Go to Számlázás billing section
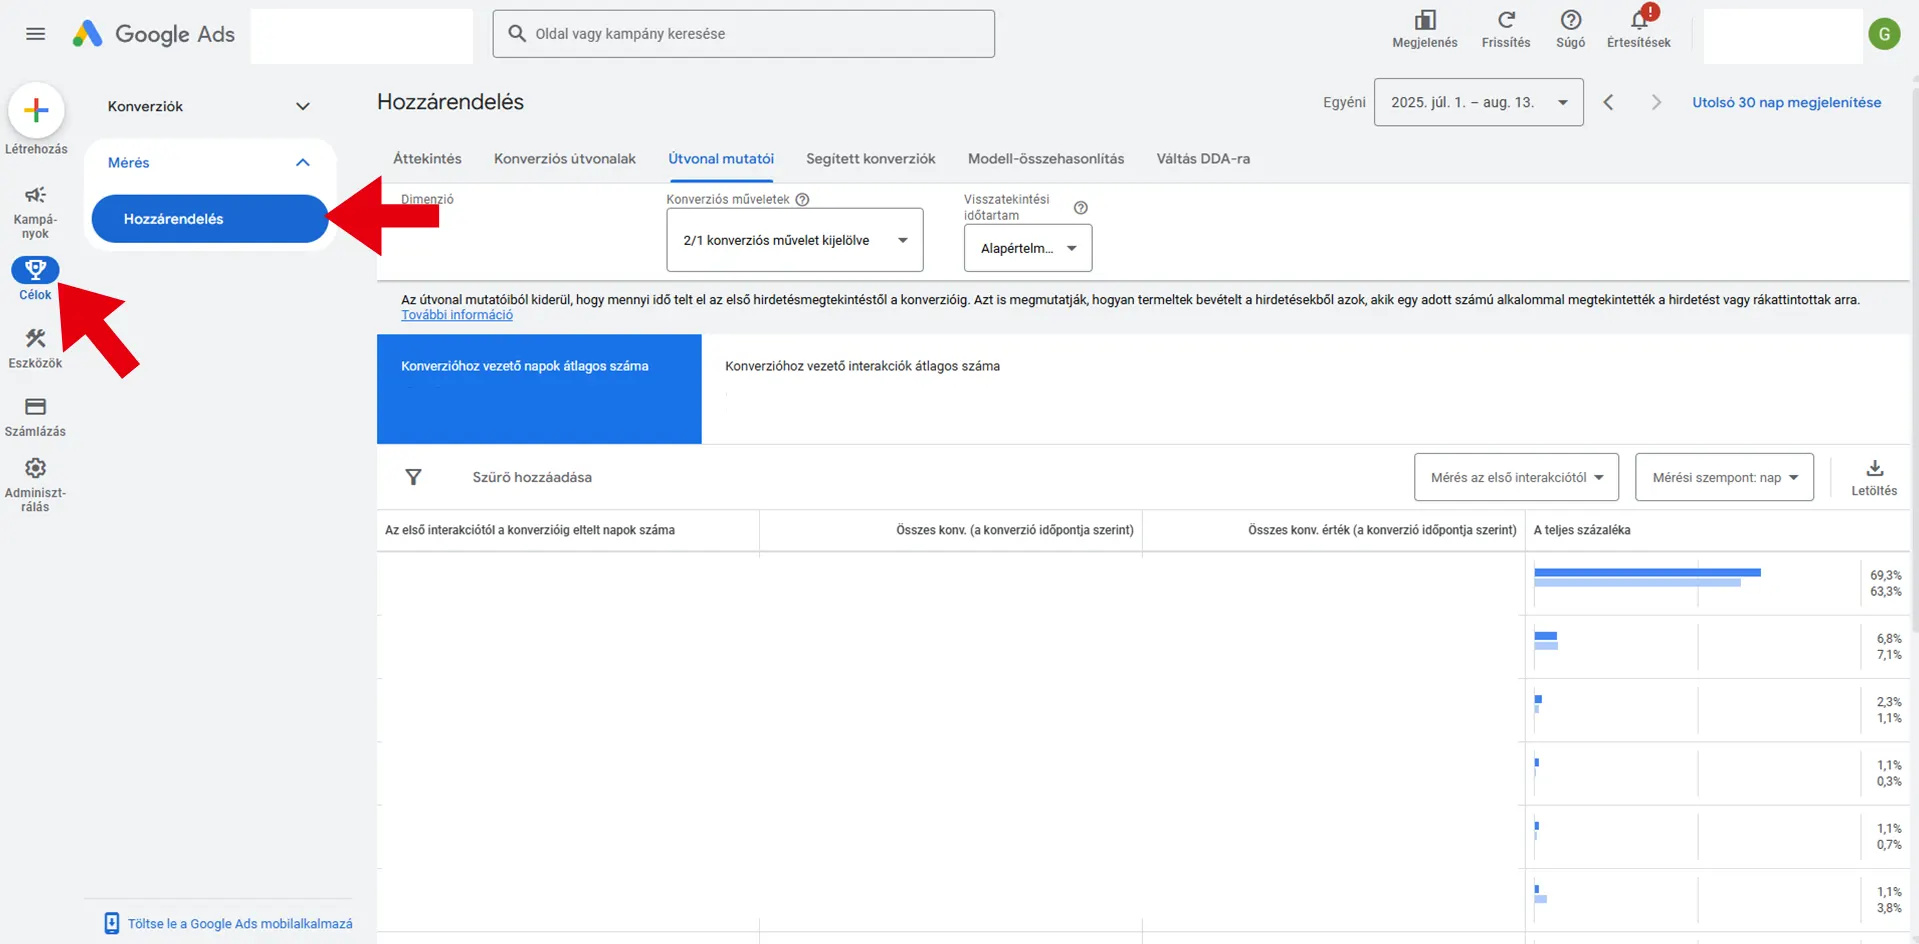This screenshot has width=1919, height=944. click(35, 416)
